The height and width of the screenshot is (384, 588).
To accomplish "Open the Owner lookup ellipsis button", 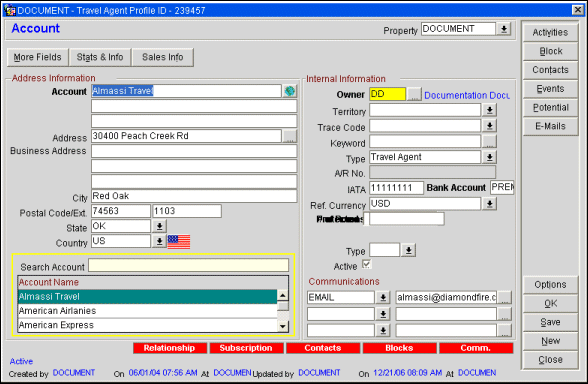I will tap(414, 94).
